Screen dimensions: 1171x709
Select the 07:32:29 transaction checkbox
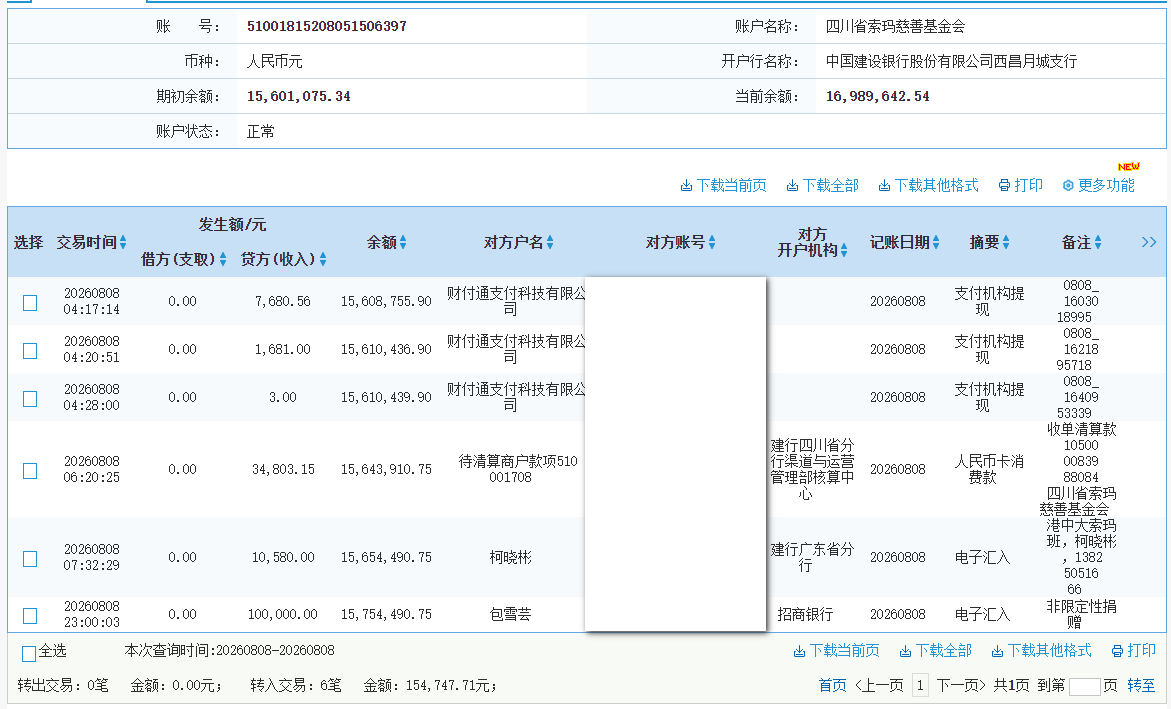point(30,559)
